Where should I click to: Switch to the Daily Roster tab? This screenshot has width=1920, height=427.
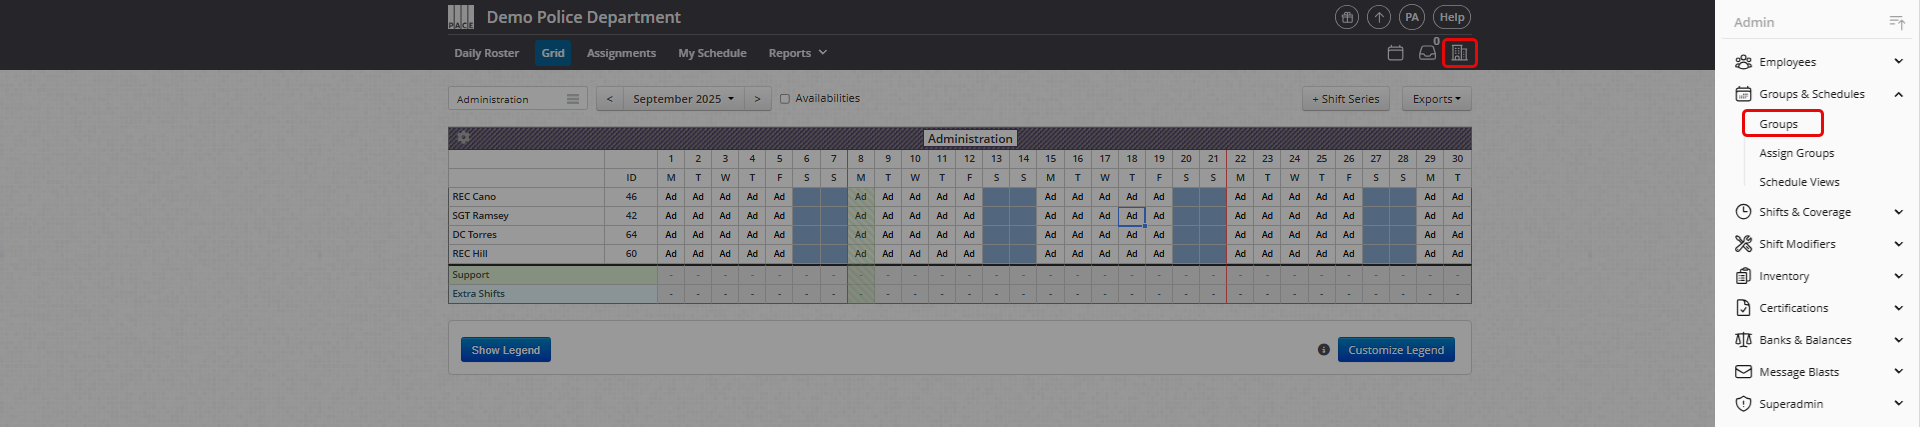[x=486, y=53]
